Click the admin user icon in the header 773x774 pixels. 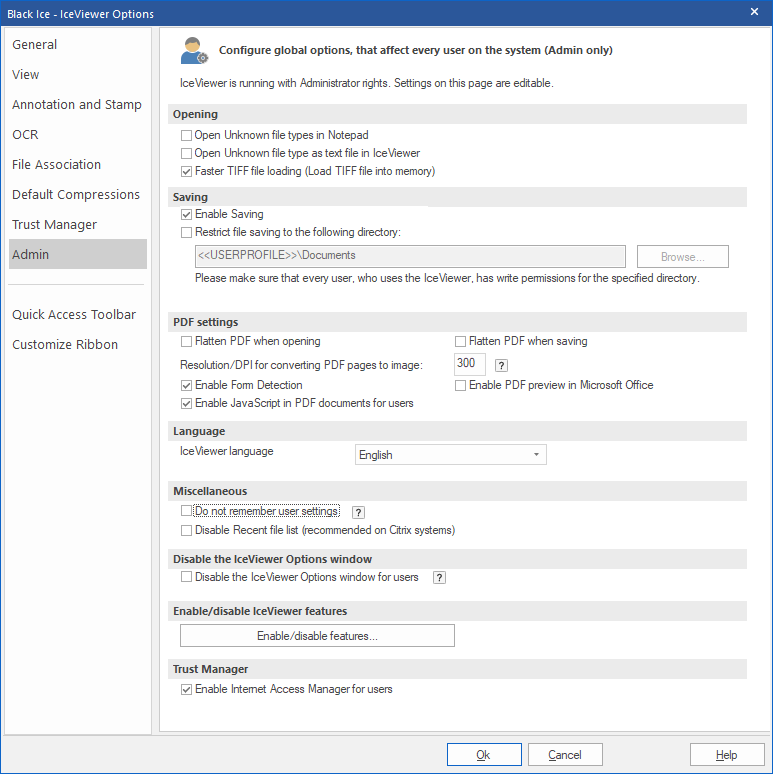point(194,50)
